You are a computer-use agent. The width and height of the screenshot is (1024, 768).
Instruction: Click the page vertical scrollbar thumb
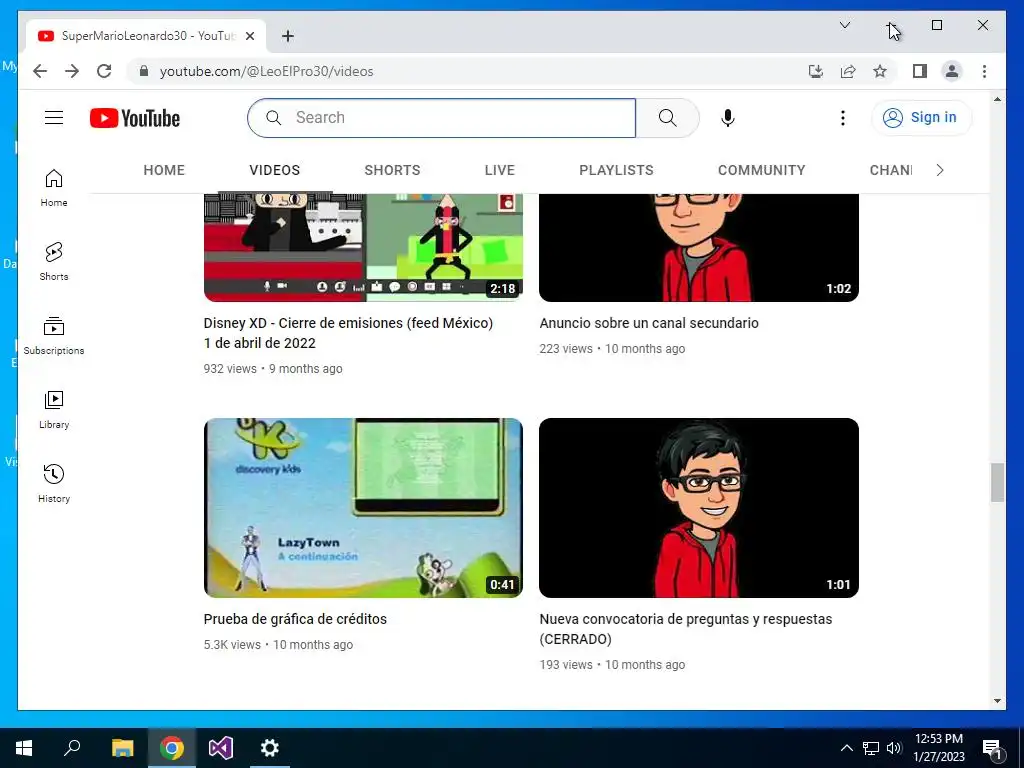click(x=997, y=483)
